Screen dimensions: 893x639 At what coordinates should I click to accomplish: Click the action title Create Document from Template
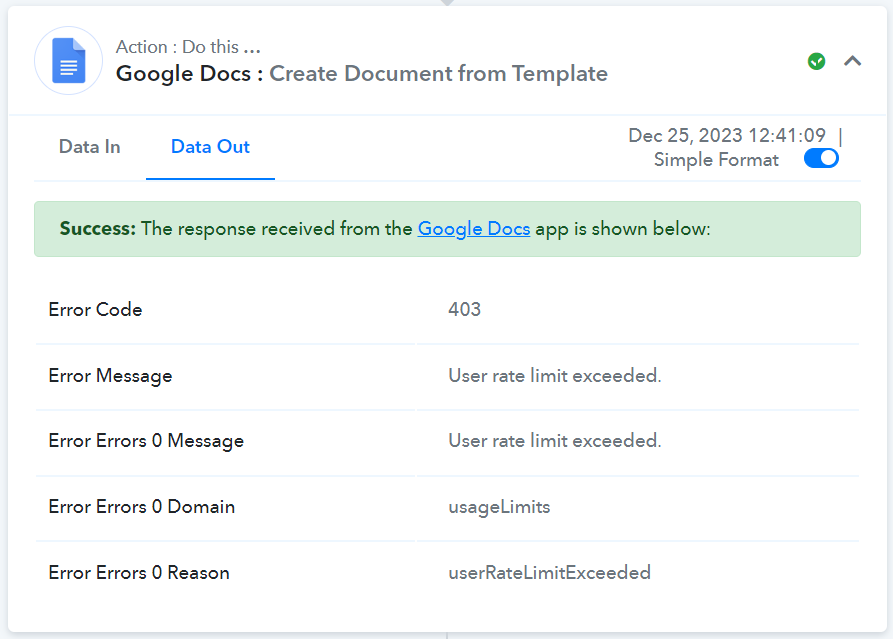[438, 73]
